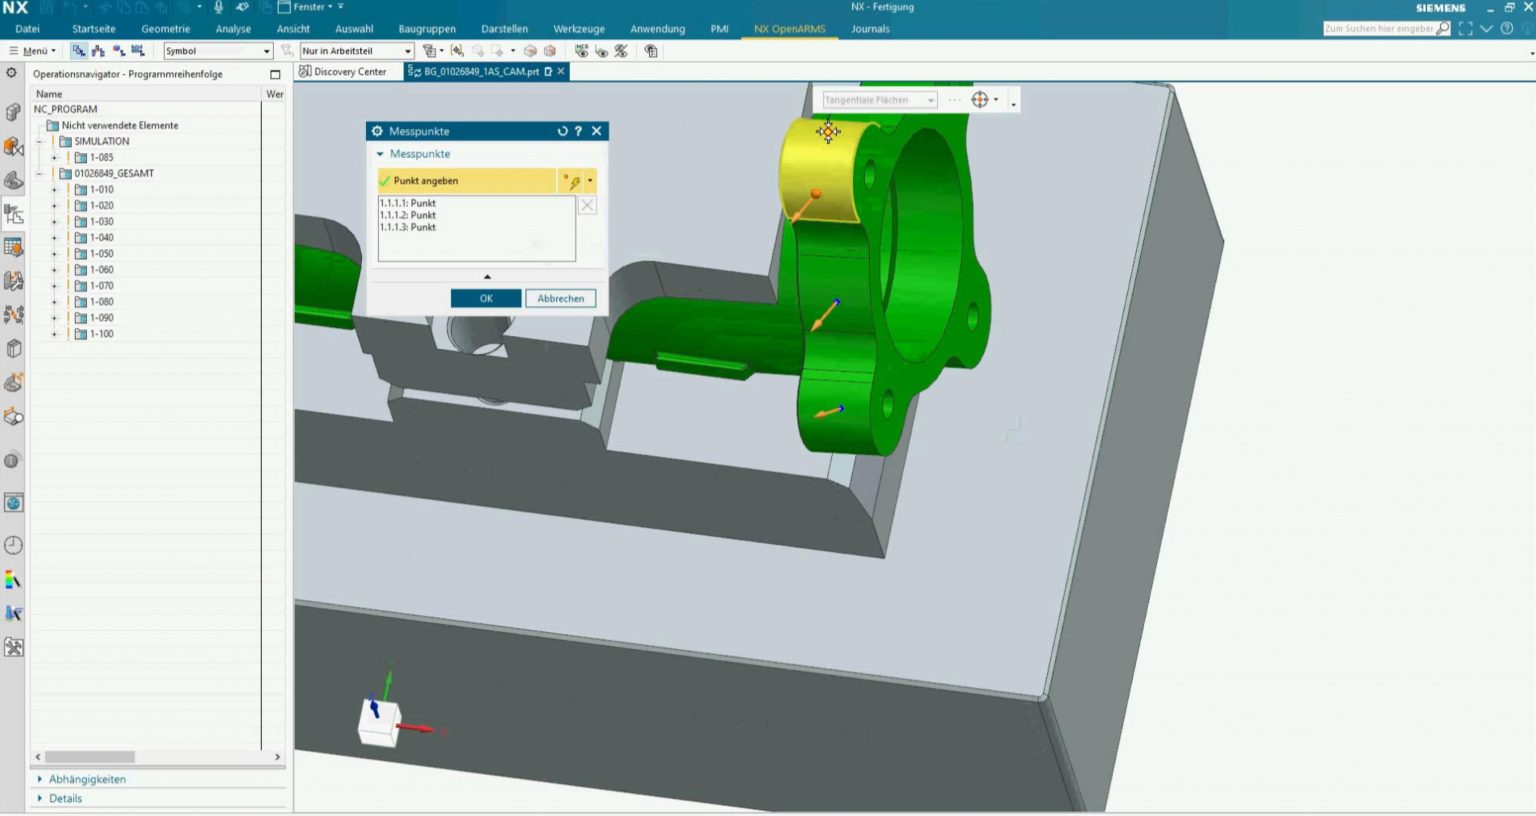Activate the clock icon in the left sidebar
The height and width of the screenshot is (816, 1536).
click(13, 543)
